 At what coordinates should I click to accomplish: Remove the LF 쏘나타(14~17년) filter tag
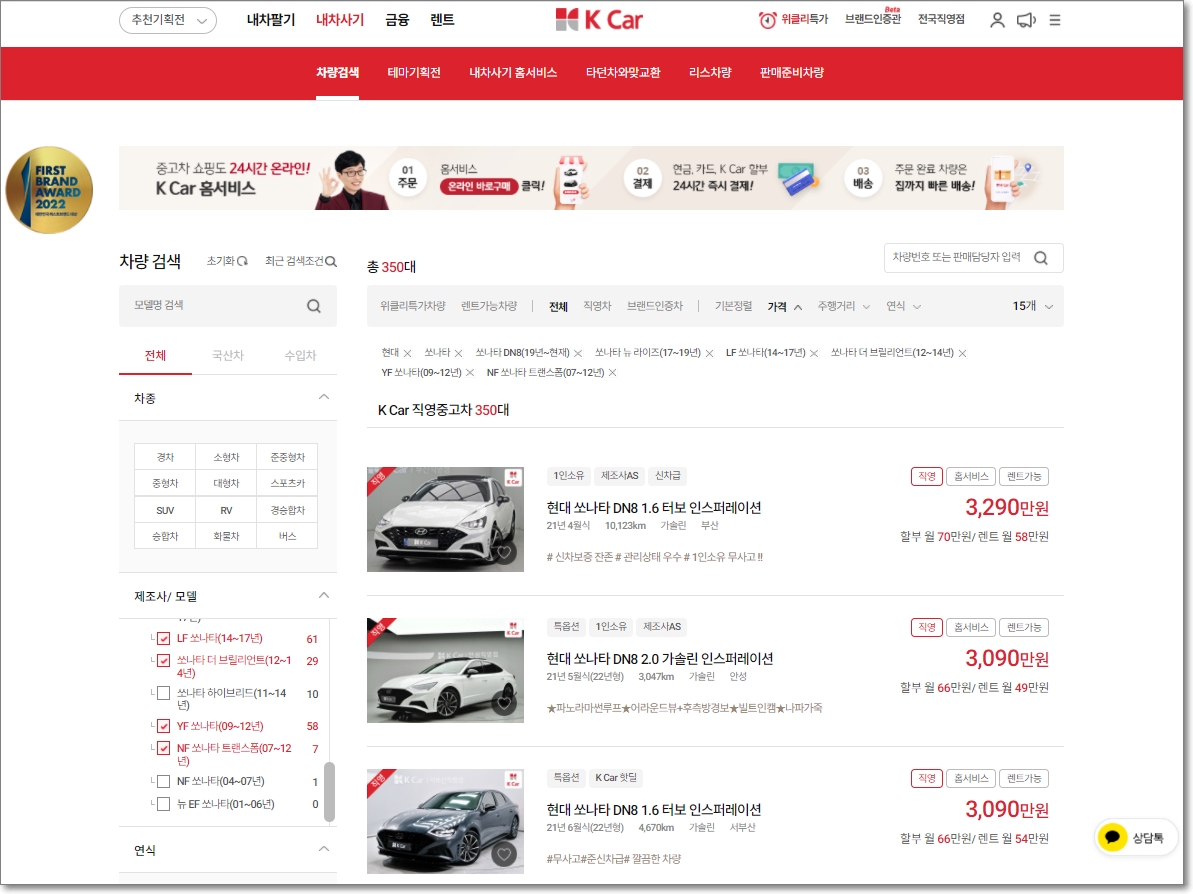[x=813, y=353]
